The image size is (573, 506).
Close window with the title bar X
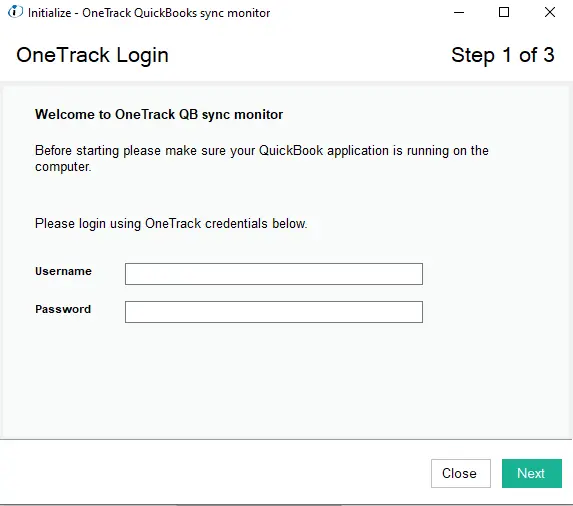(550, 12)
